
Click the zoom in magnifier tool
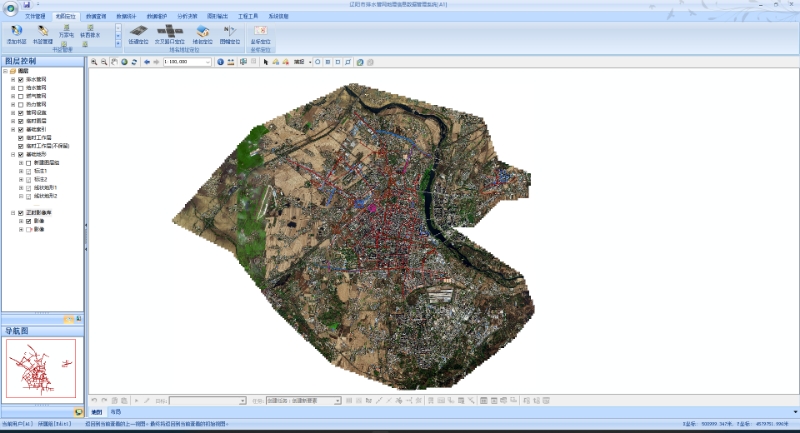(x=94, y=62)
